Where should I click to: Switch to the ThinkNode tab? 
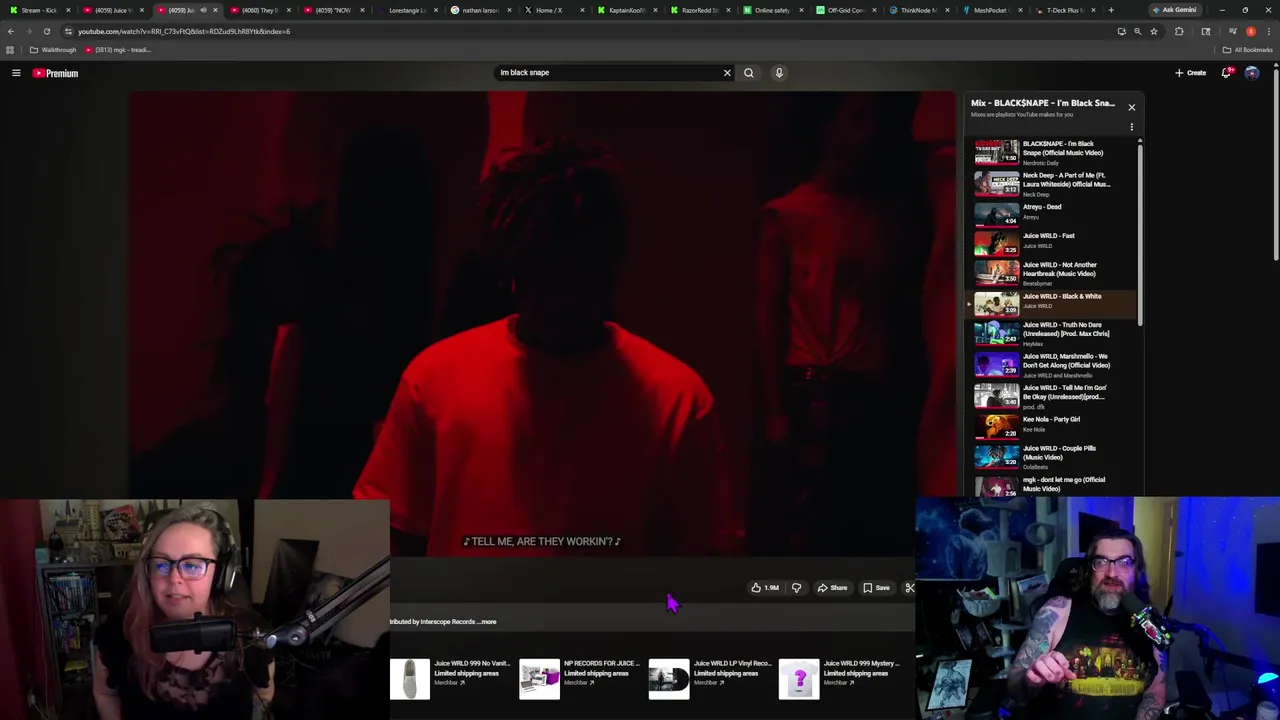[x=919, y=10]
